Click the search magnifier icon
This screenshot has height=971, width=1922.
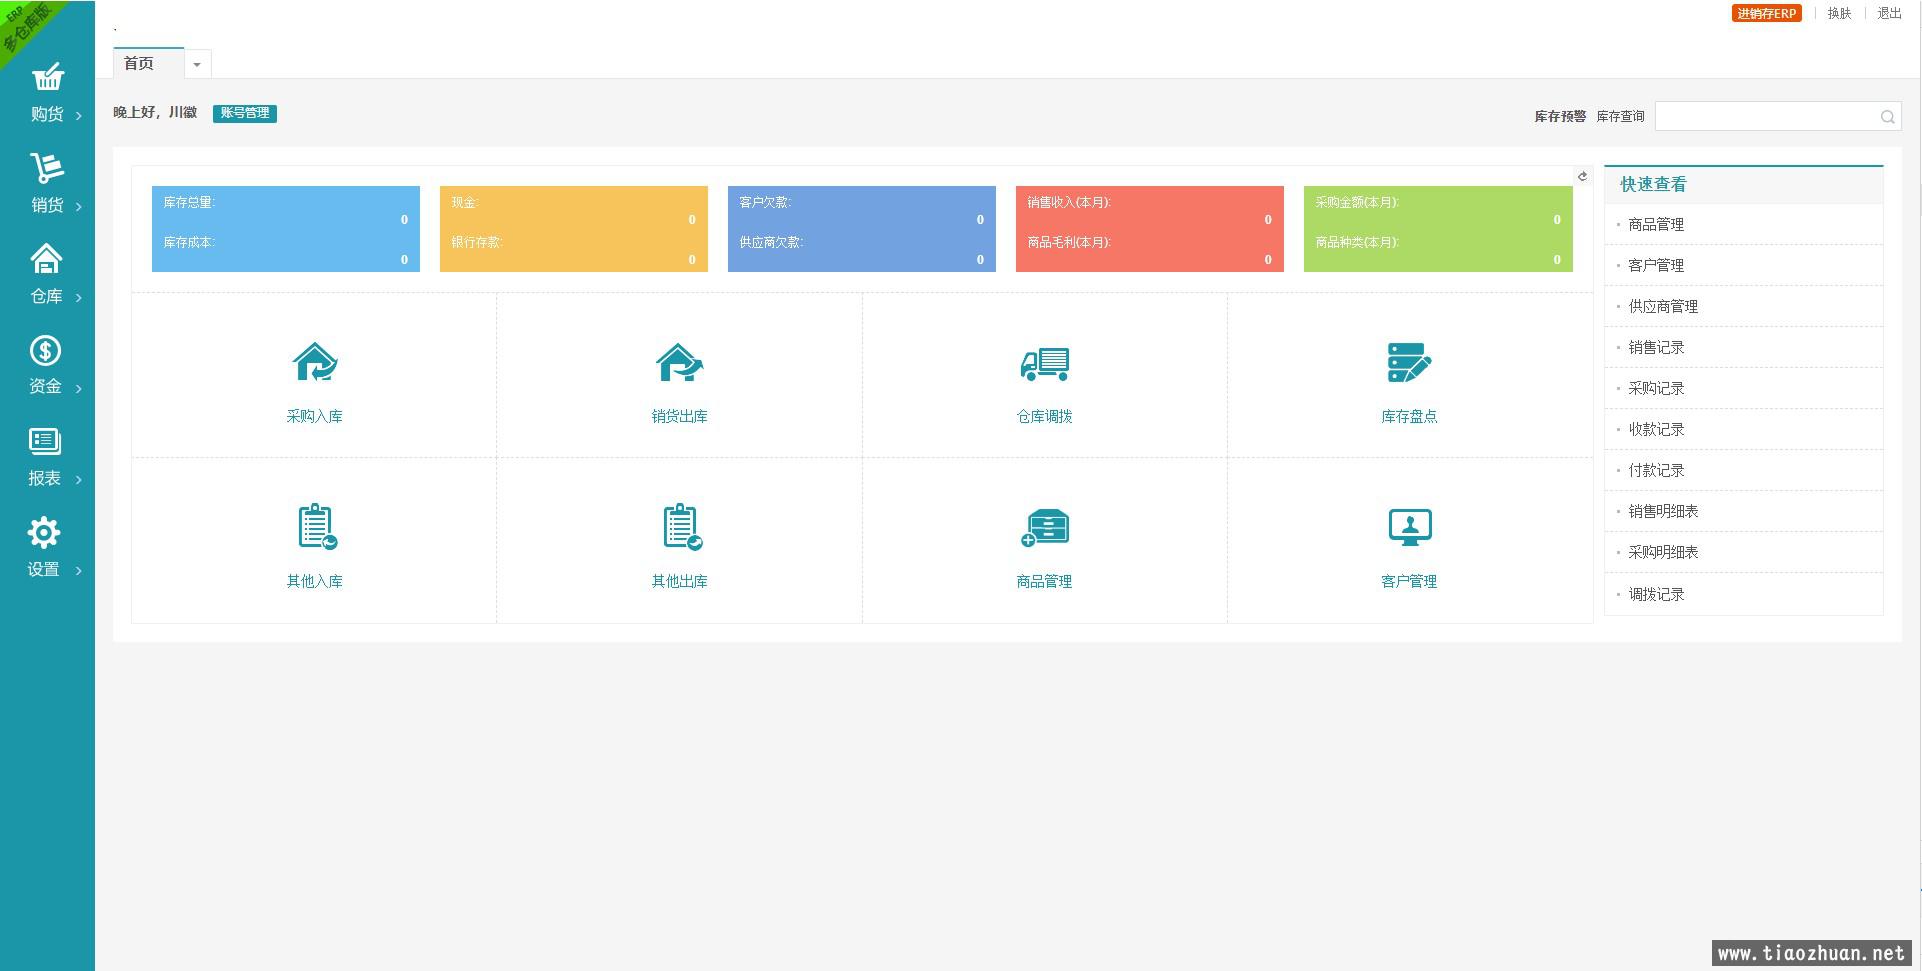[1887, 117]
